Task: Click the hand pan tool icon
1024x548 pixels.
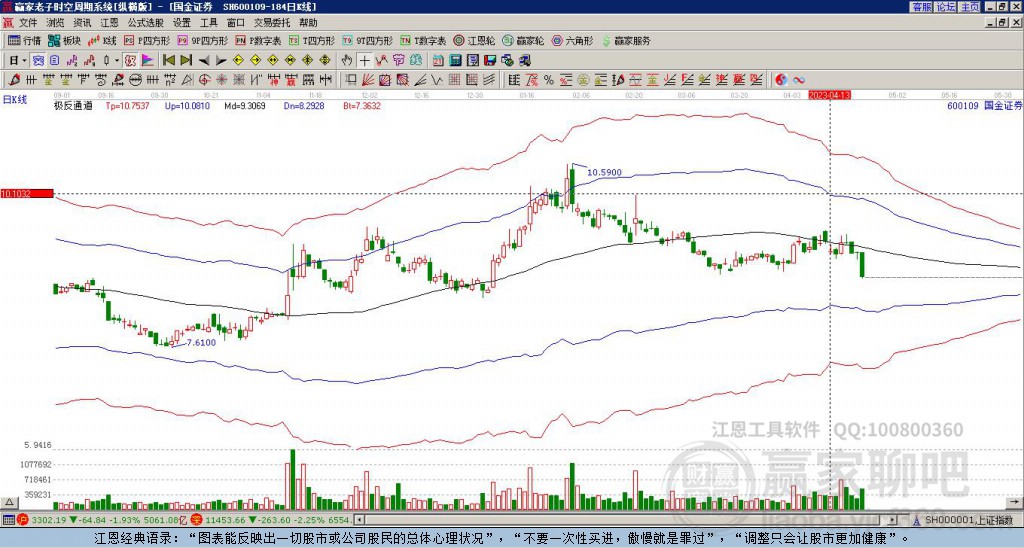Action: (347, 60)
